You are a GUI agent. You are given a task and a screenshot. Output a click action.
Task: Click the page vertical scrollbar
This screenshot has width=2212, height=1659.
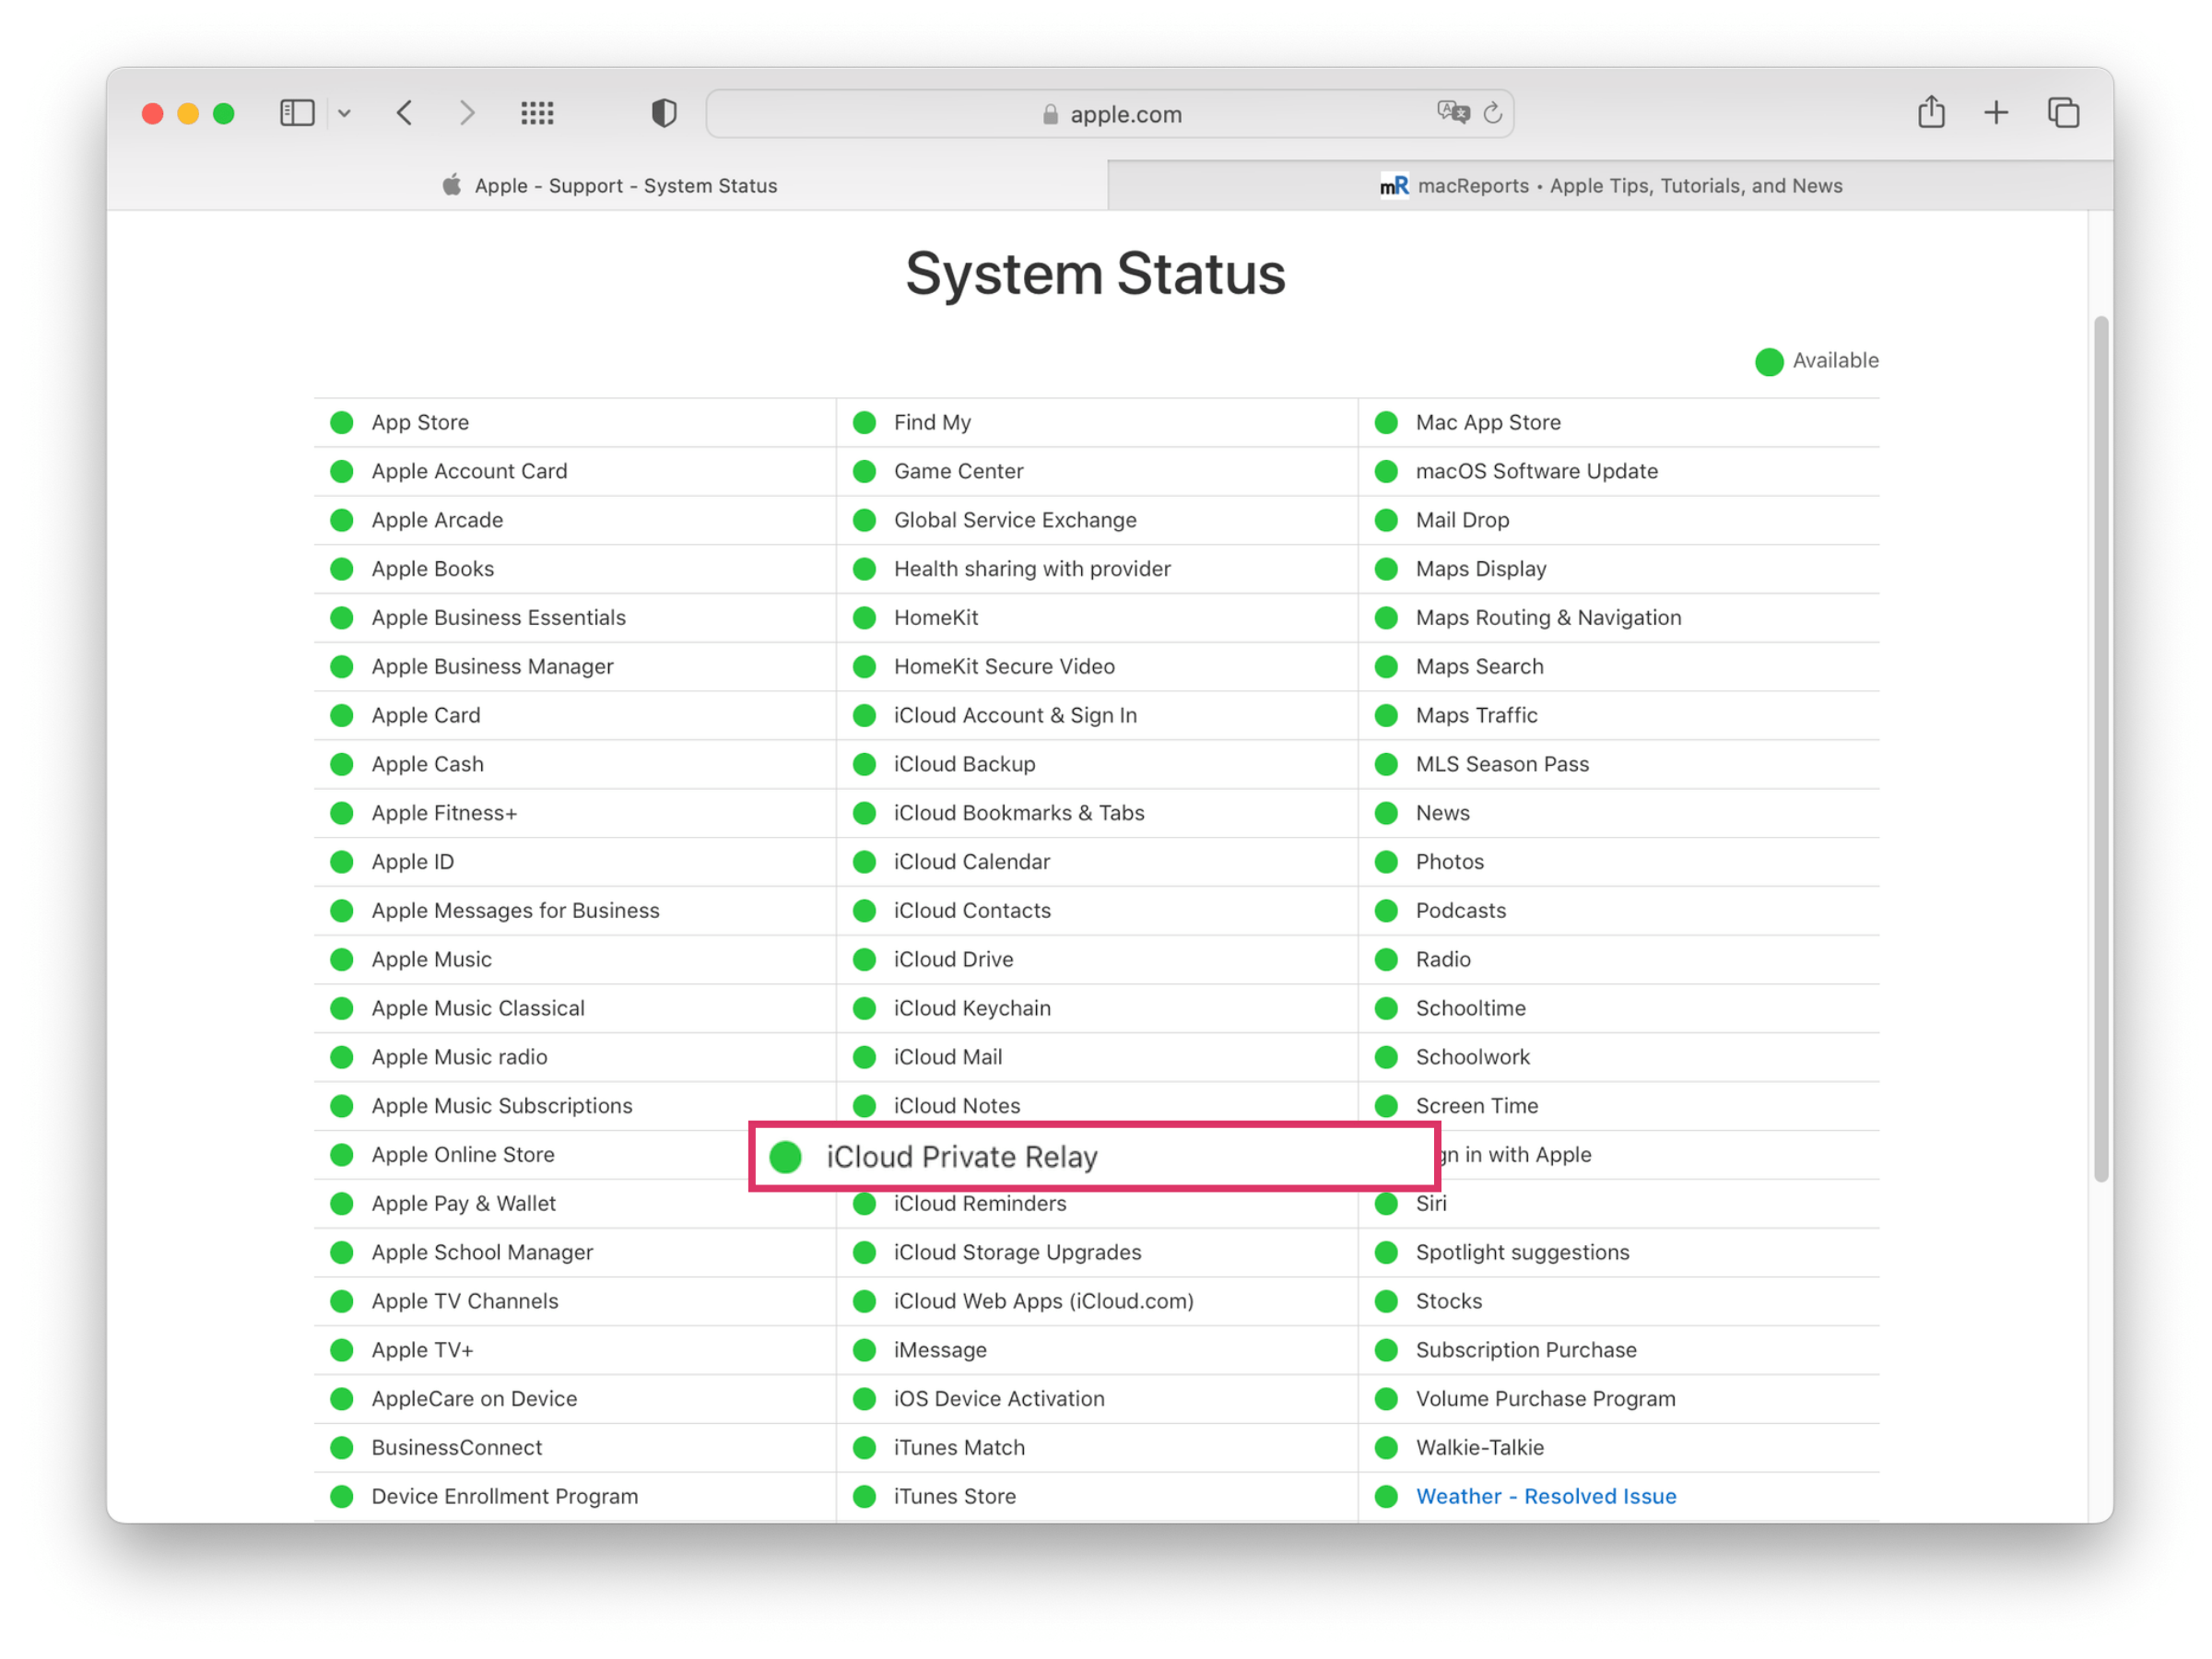click(x=2101, y=749)
